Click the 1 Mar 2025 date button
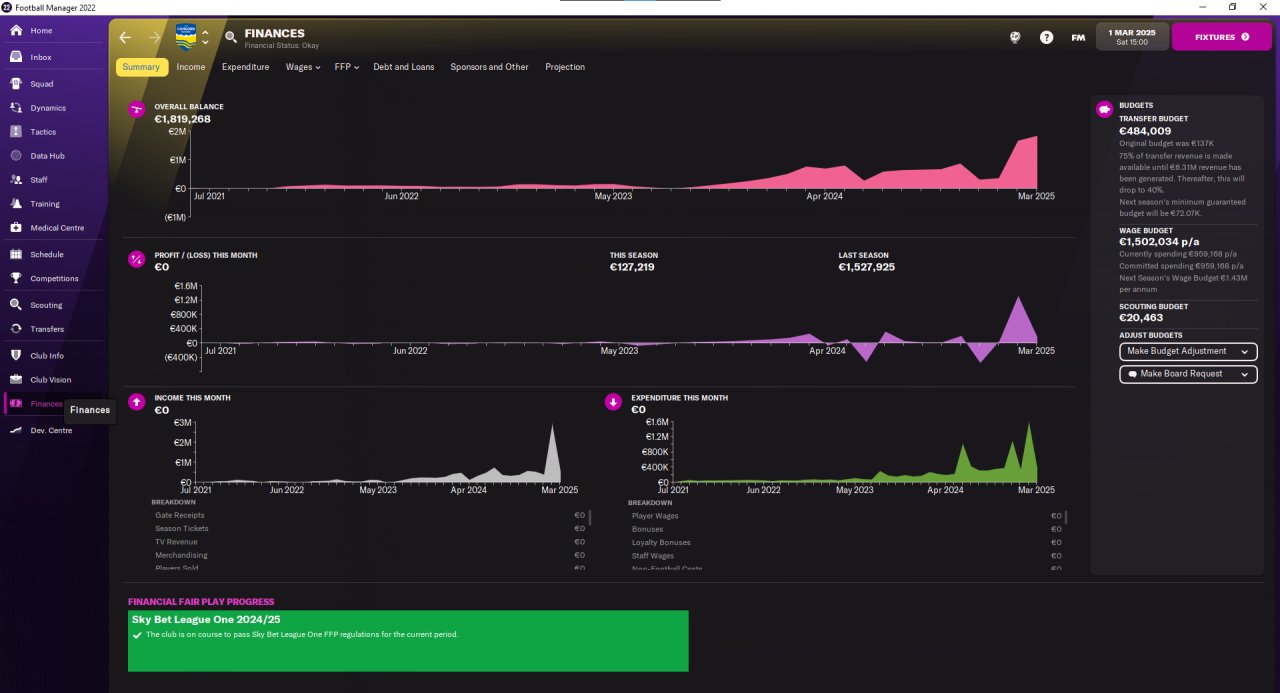 [x=1132, y=37]
